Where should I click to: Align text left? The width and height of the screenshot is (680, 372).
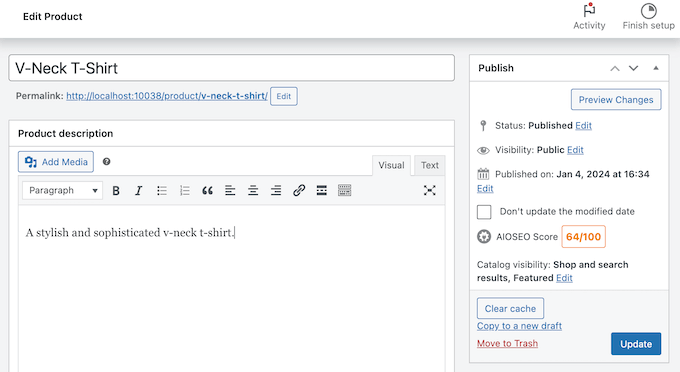click(x=230, y=190)
